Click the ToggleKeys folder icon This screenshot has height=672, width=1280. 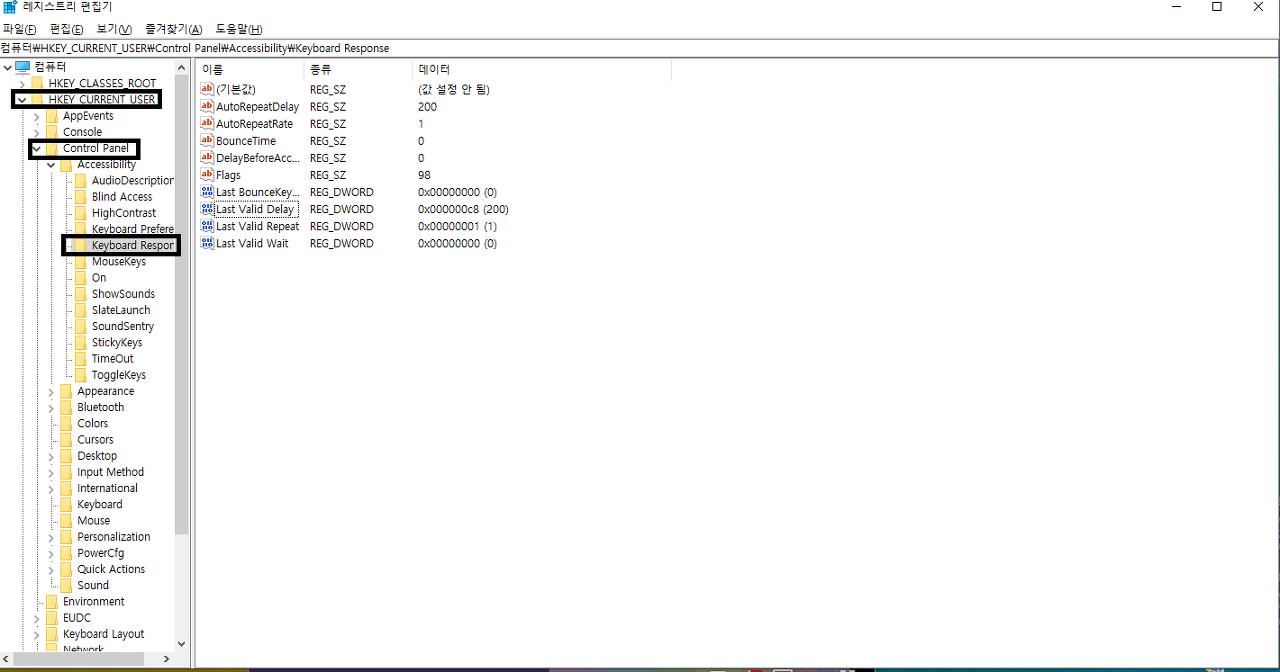[x=81, y=375]
